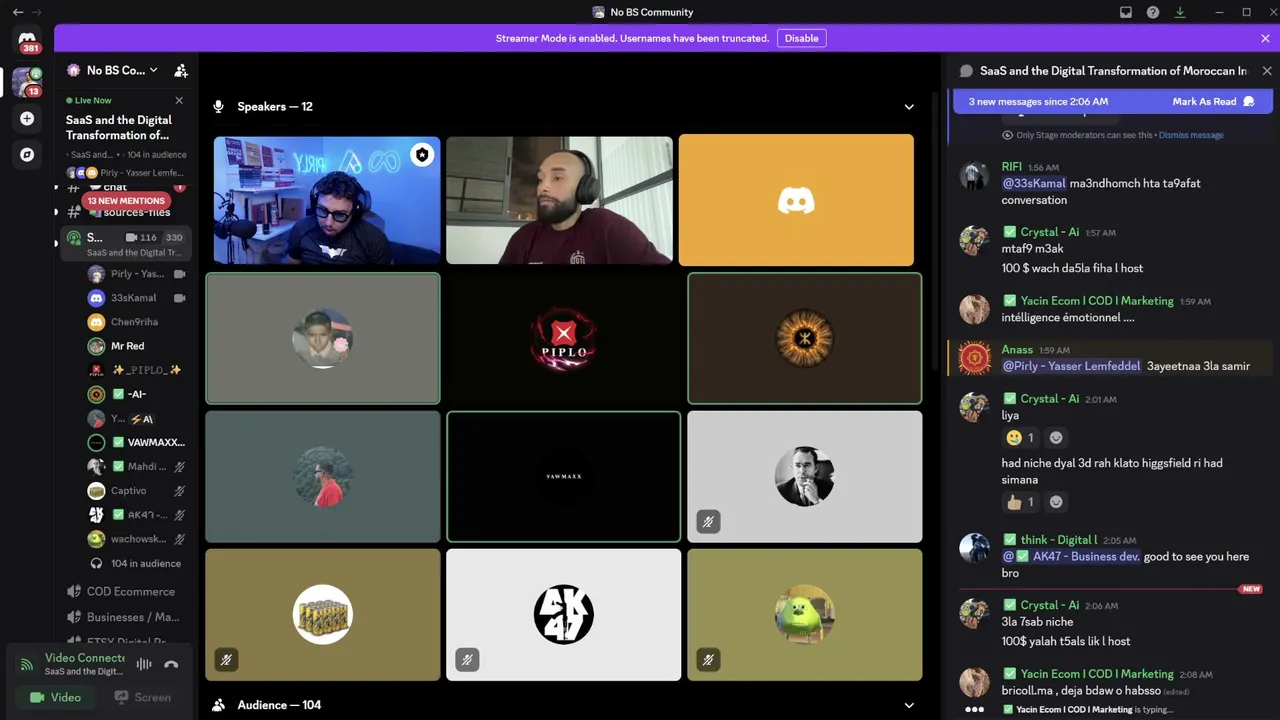Click RIFI's avatar in the chat
Screen dimensions: 1280x720
click(974, 176)
